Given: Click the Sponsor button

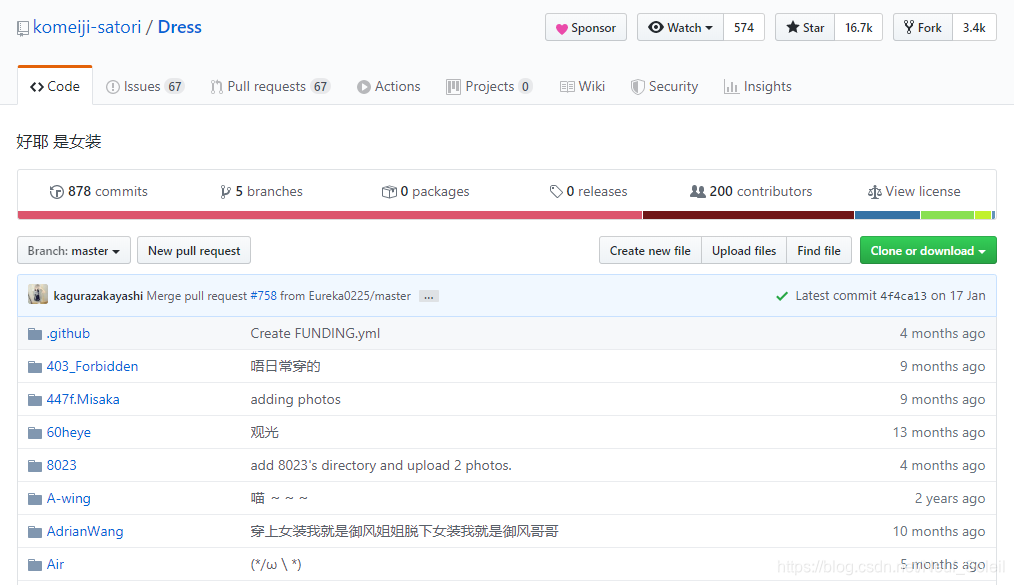Looking at the screenshot, I should (586, 27).
